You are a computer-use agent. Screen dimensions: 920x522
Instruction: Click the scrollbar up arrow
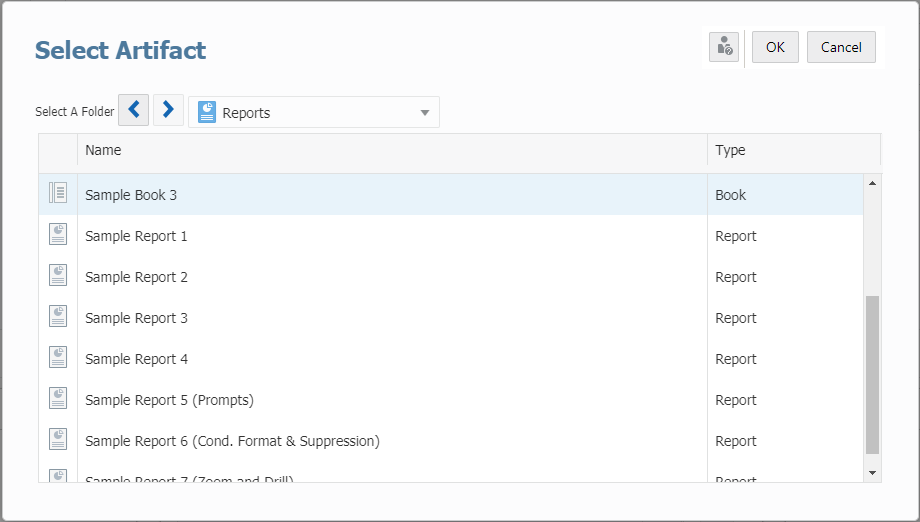pos(872,184)
